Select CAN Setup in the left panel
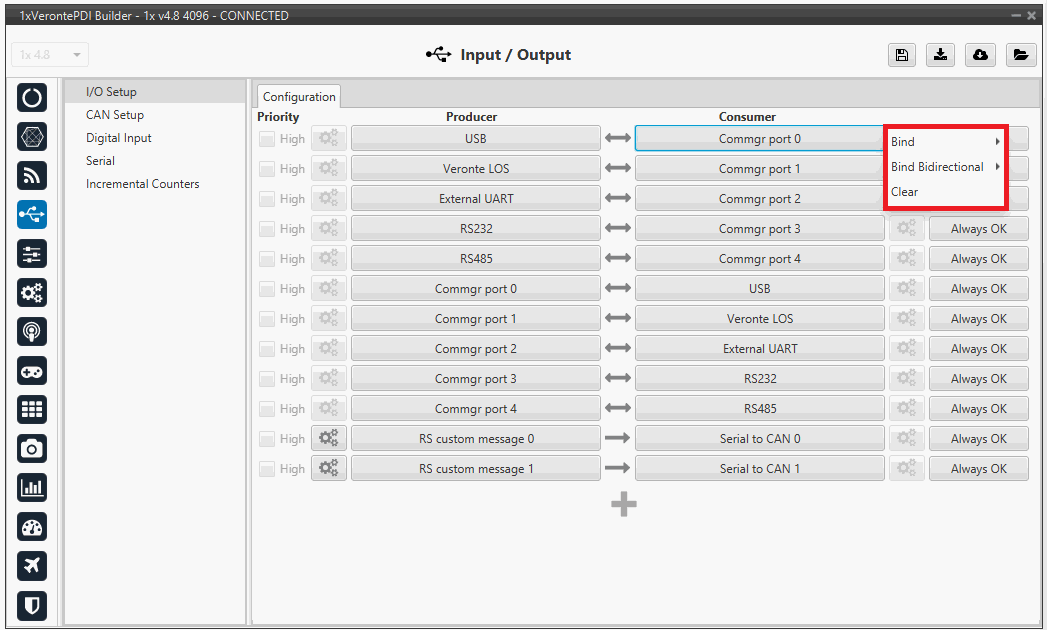 (115, 115)
